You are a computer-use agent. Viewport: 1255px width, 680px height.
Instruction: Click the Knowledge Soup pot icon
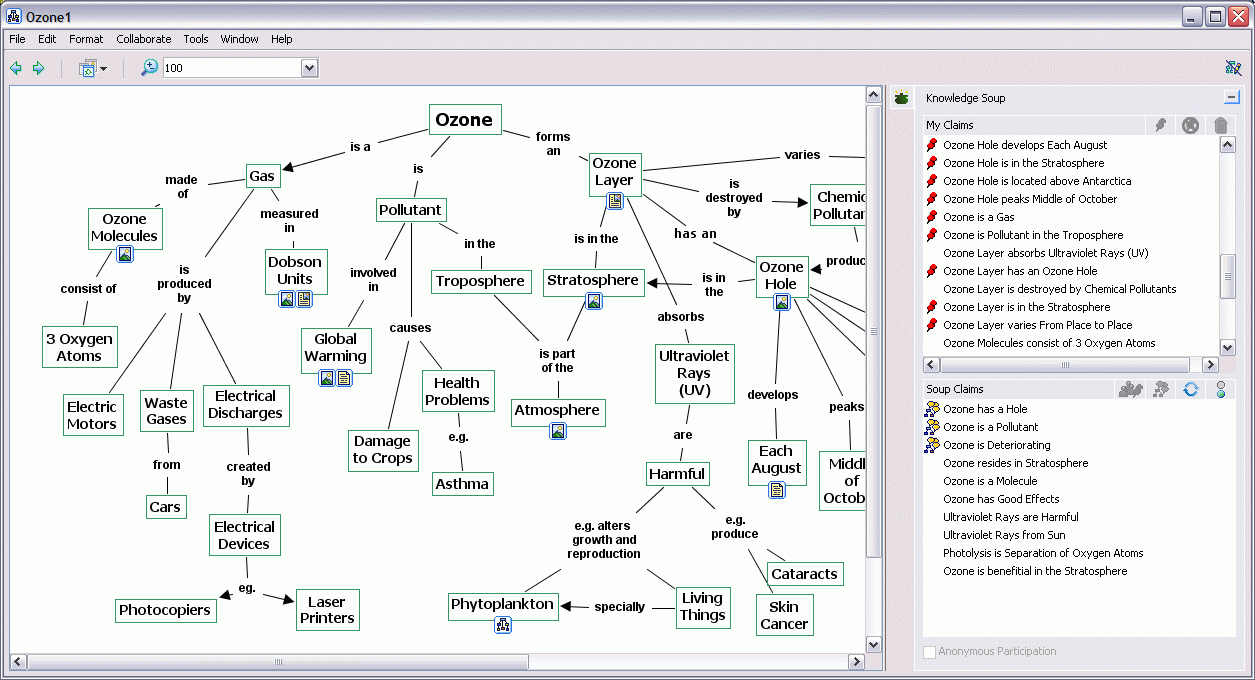click(x=902, y=98)
